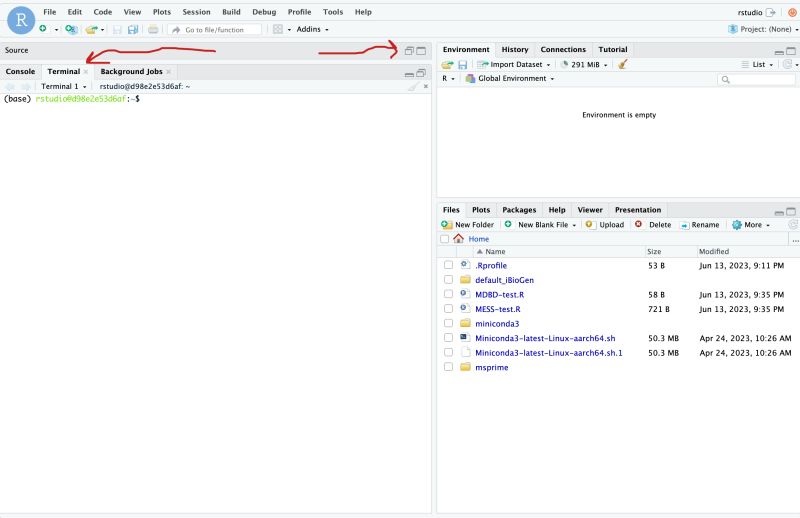Open the Project: (None) dropdown

(763, 29)
